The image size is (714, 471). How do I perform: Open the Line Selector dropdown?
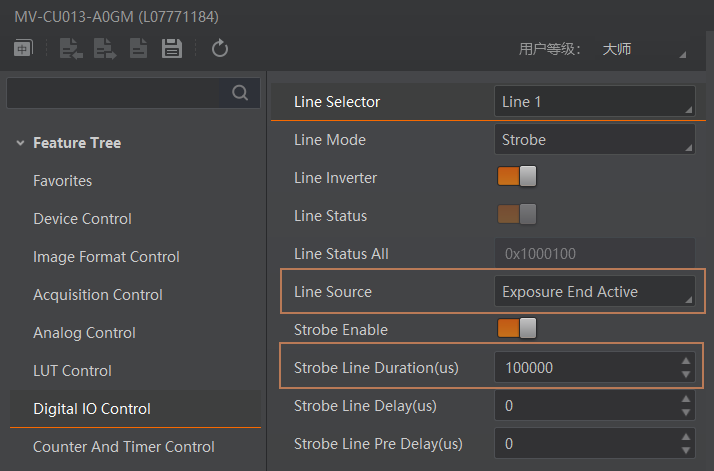point(595,101)
